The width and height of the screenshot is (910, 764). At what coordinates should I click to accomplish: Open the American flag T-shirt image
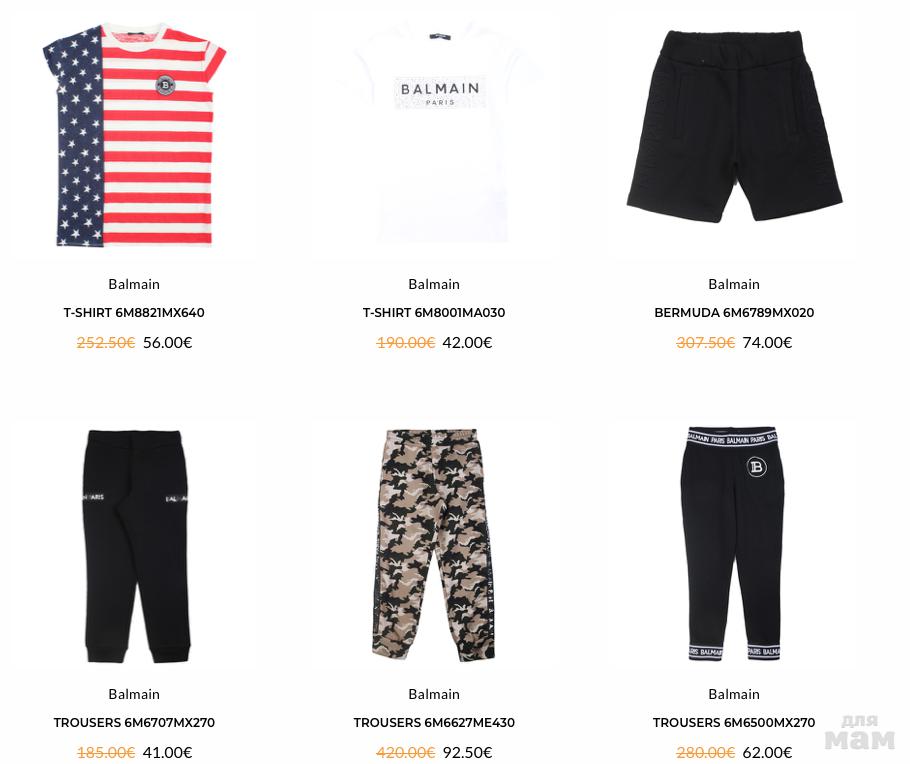pos(134,135)
